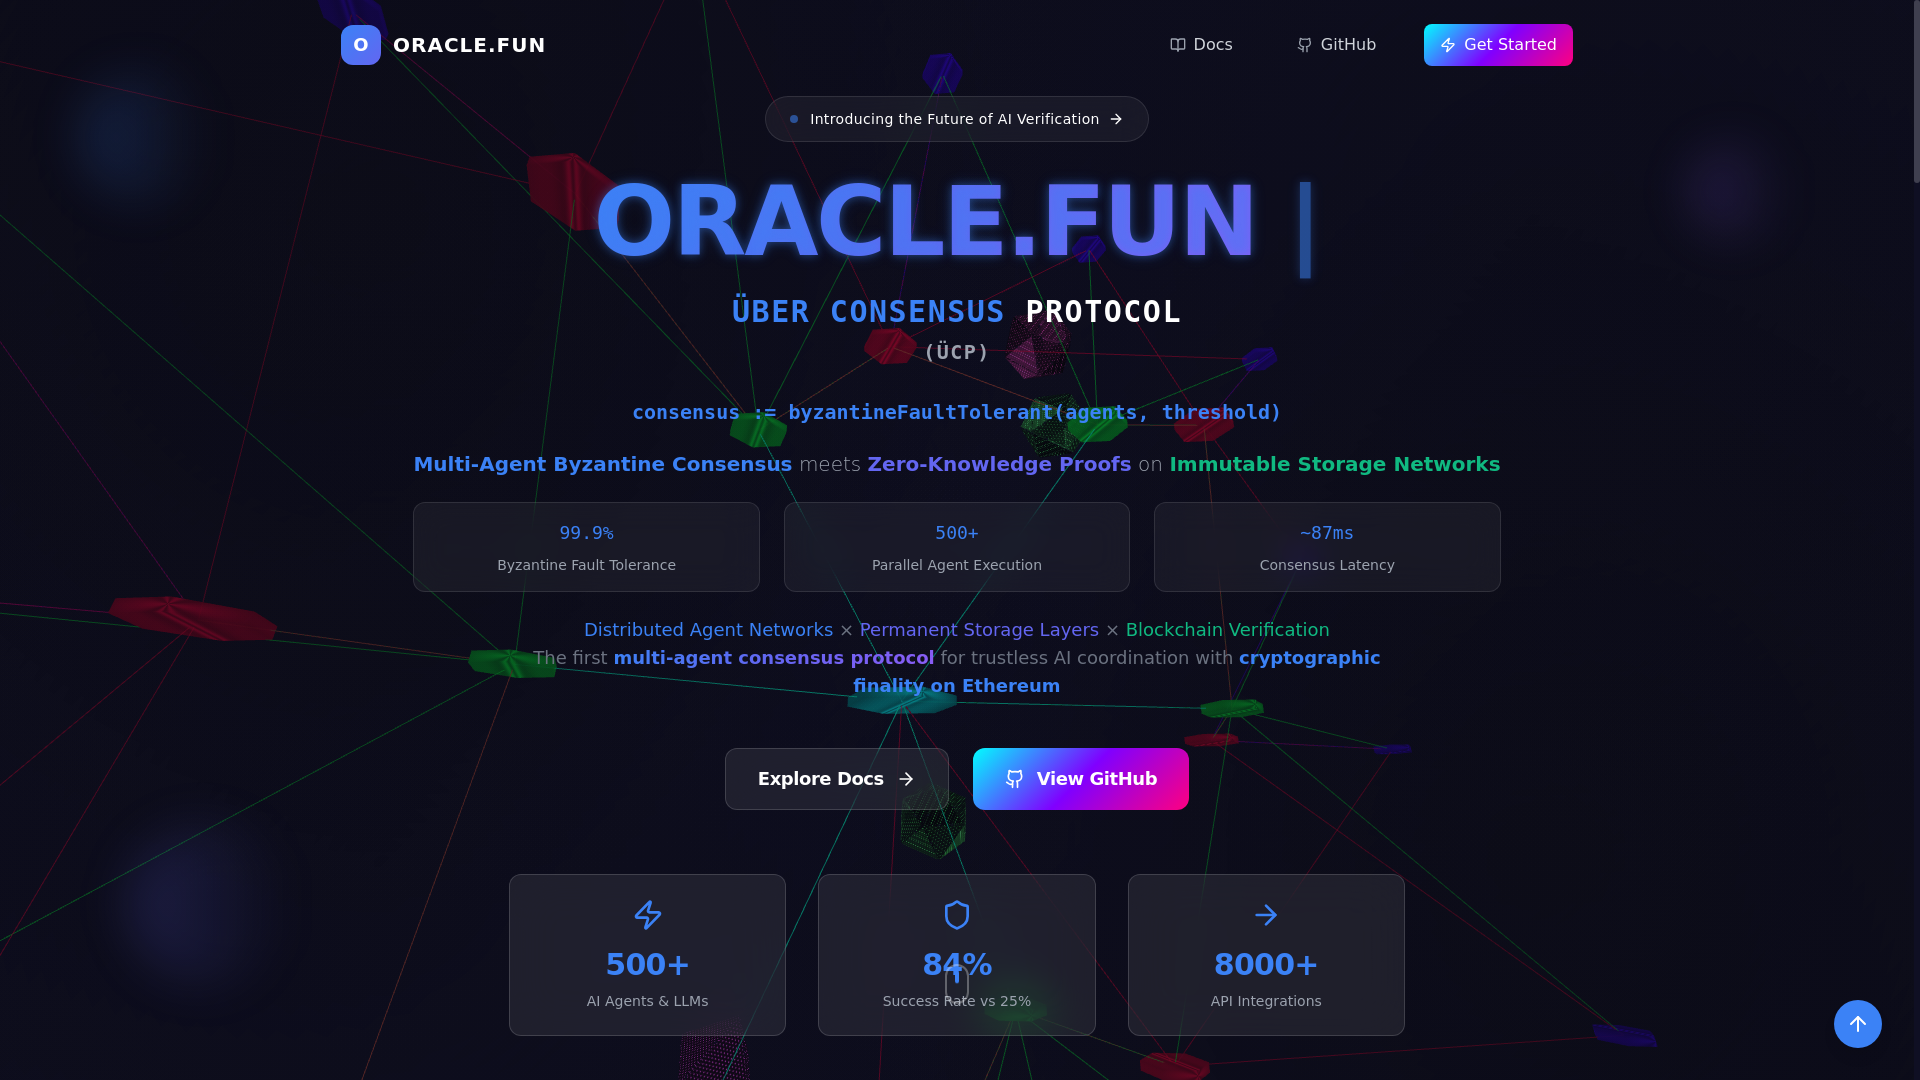
Task: Click Distributed Agent Networks text
Action: [708, 630]
